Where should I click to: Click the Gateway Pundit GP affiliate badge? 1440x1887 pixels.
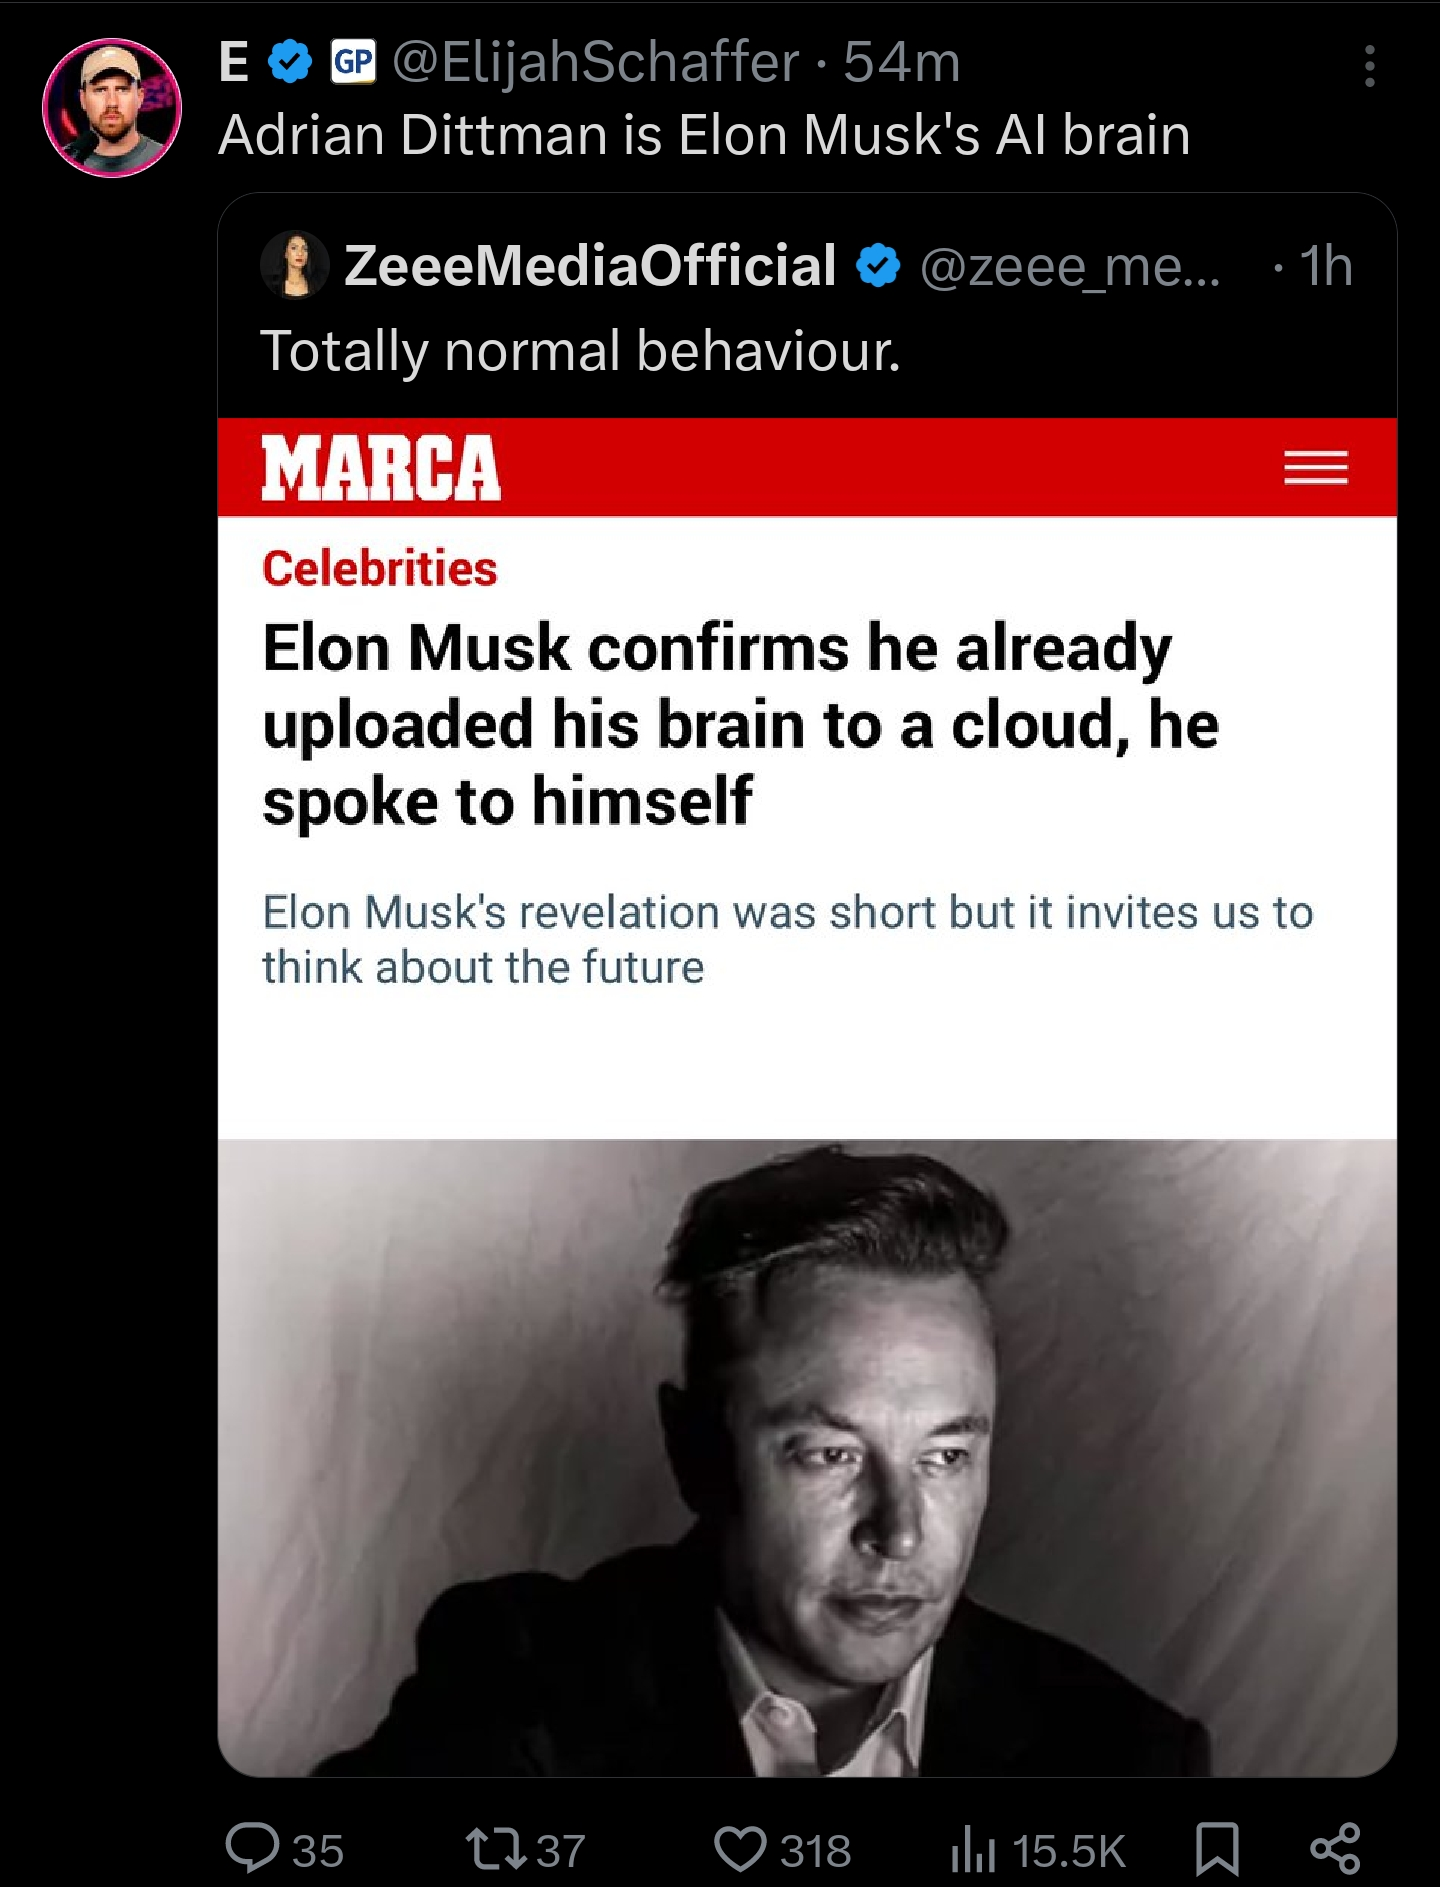(x=353, y=62)
